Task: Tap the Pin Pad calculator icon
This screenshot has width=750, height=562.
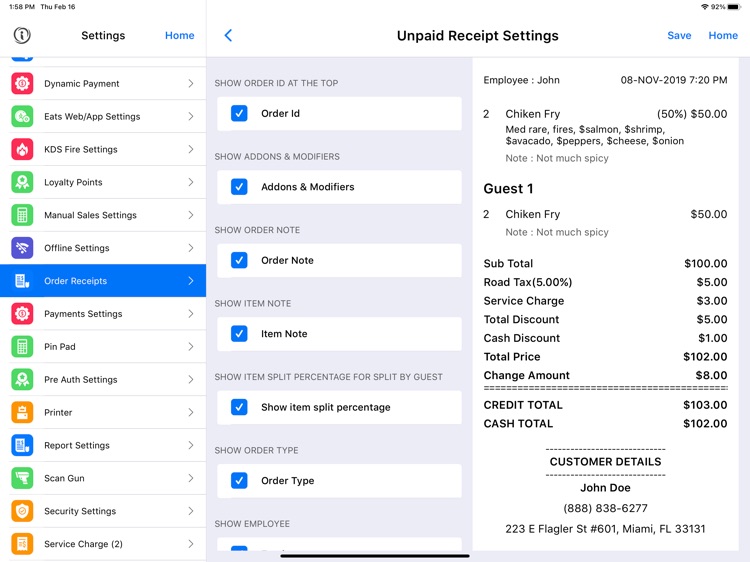Action: pyautogui.click(x=22, y=346)
